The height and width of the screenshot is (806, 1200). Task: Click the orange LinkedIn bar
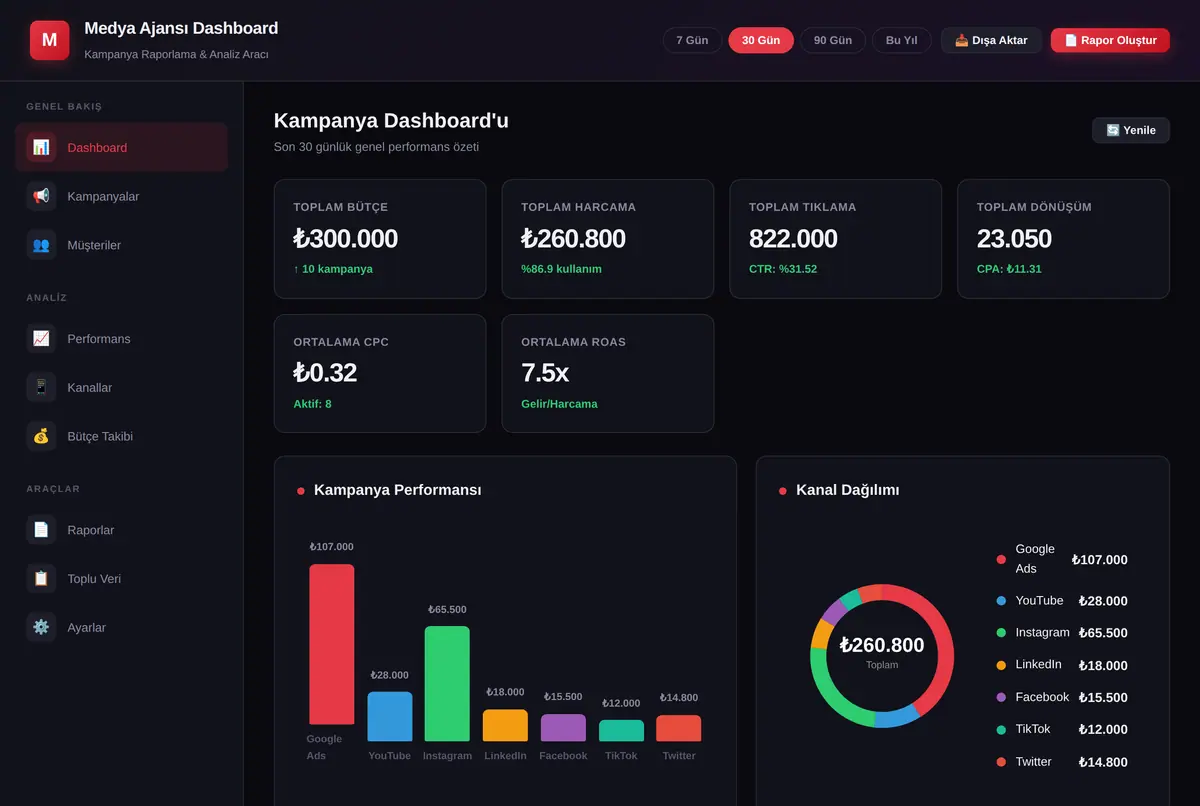coord(505,725)
